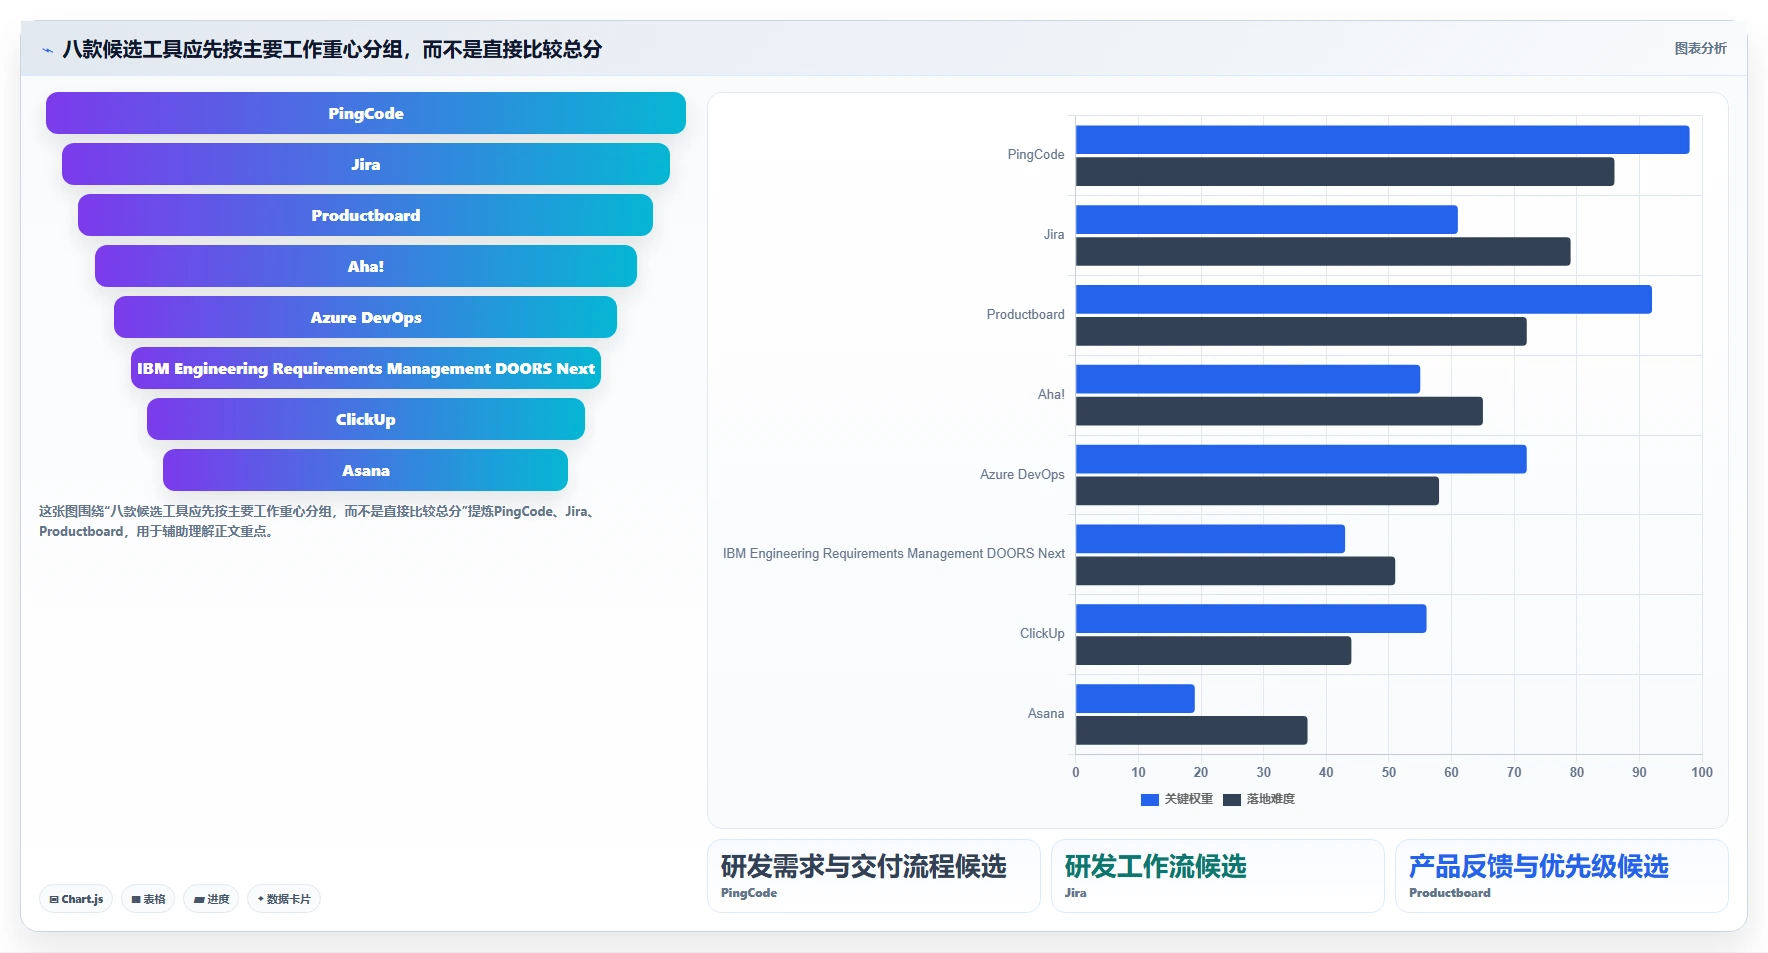The image size is (1768, 953).
Task: Click the blue 关键权重 legend swatch
Action: click(x=1150, y=800)
